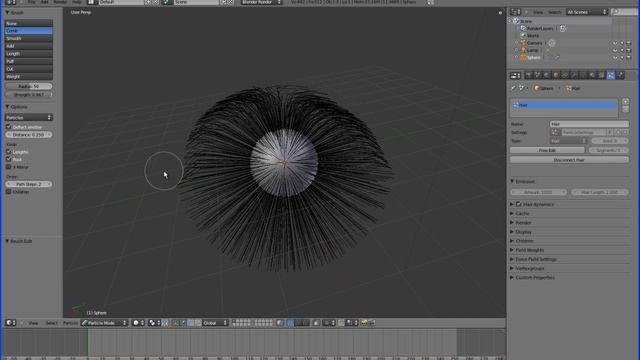
Task: Open the outliner View menu
Action: click(x=538, y=12)
